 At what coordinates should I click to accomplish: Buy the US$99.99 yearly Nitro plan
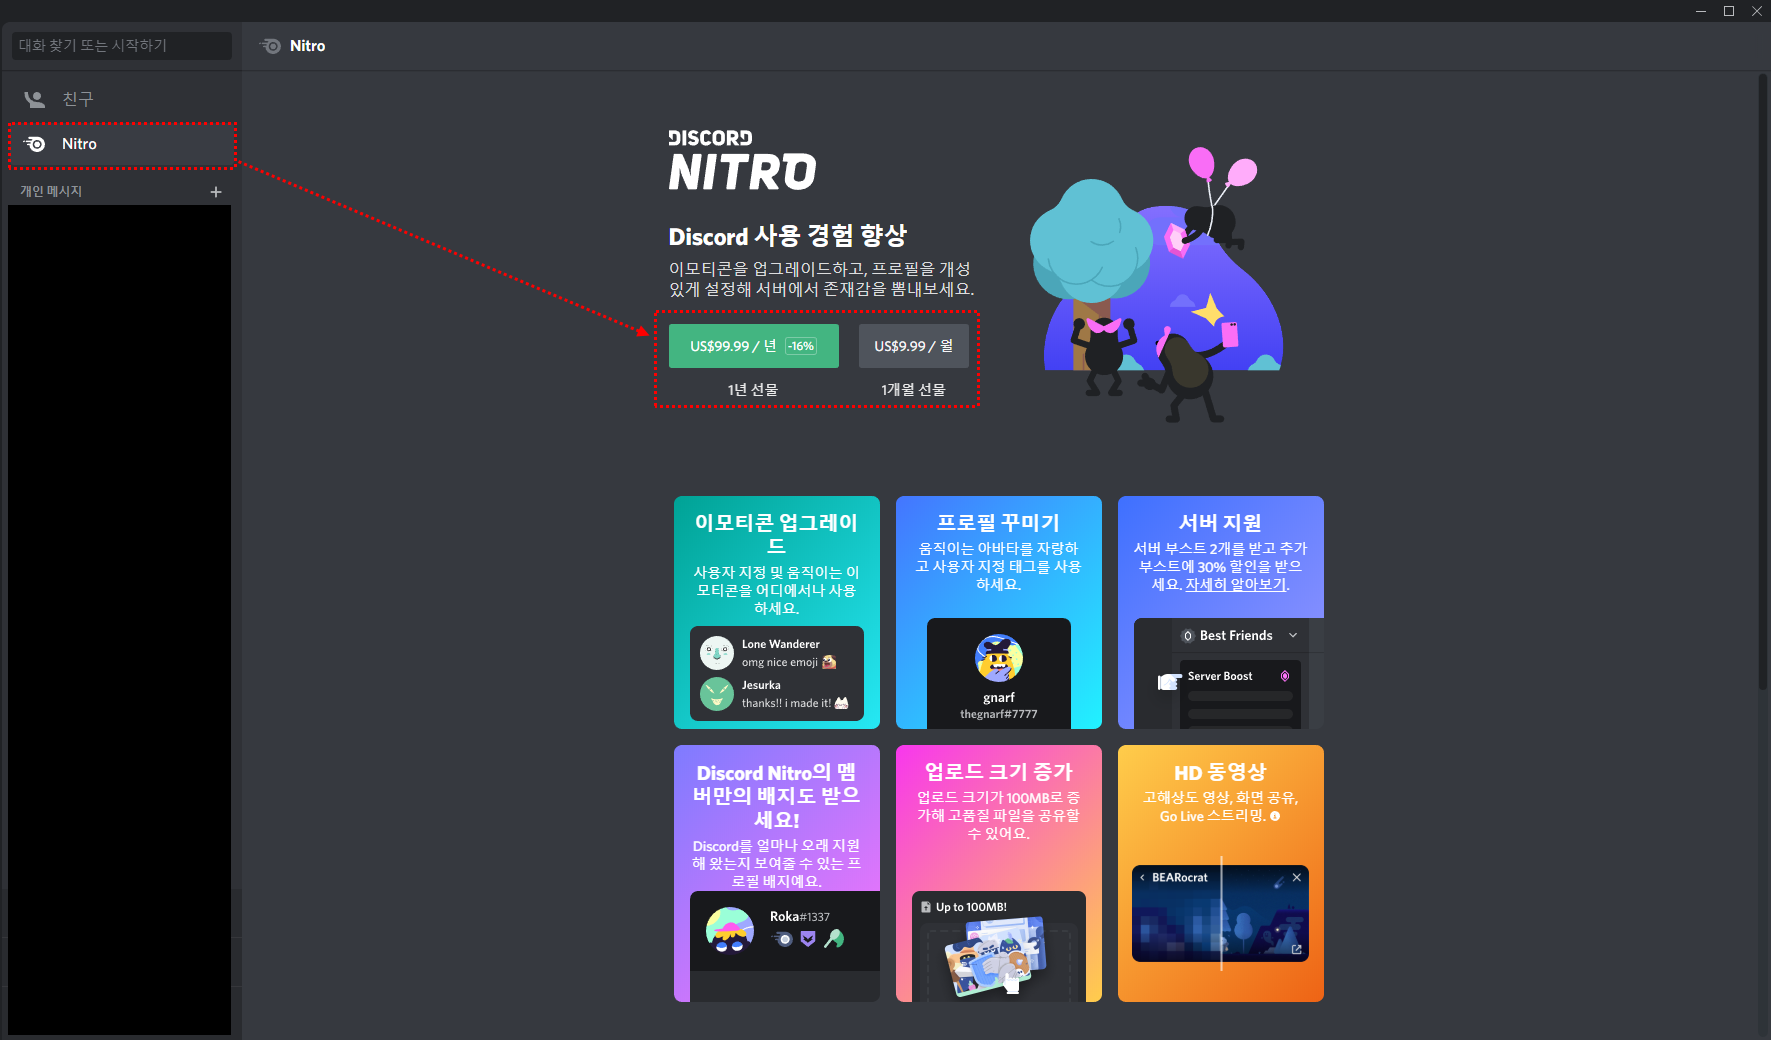point(753,346)
